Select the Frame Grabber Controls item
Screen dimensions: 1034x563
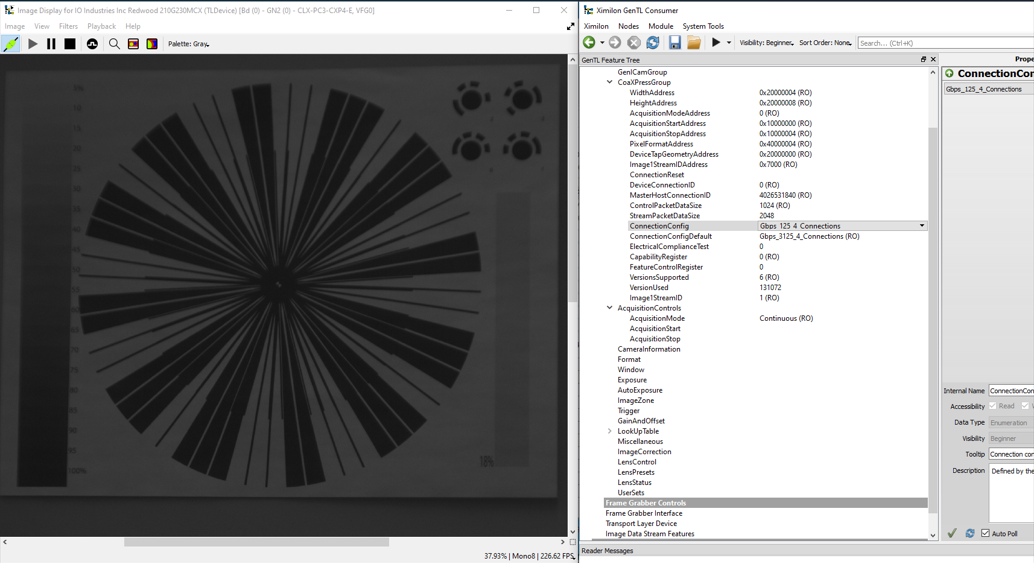[x=766, y=503]
